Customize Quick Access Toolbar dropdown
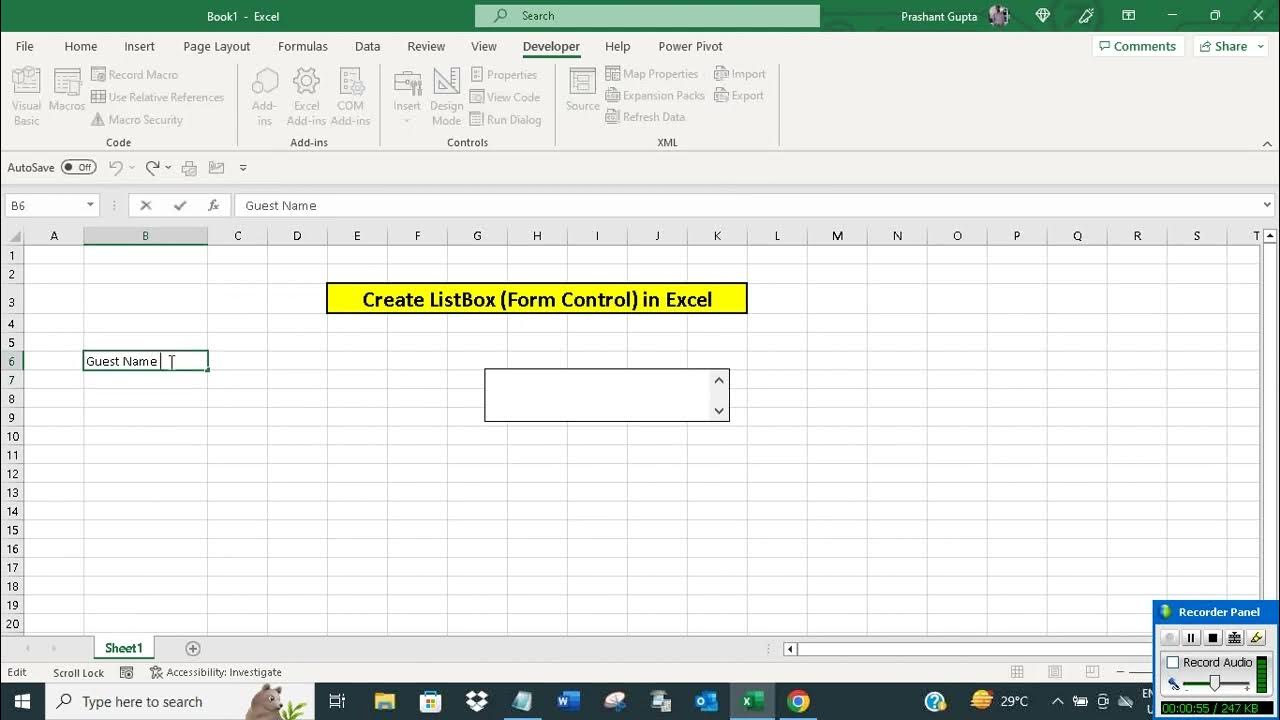1280x720 pixels. tap(243, 168)
